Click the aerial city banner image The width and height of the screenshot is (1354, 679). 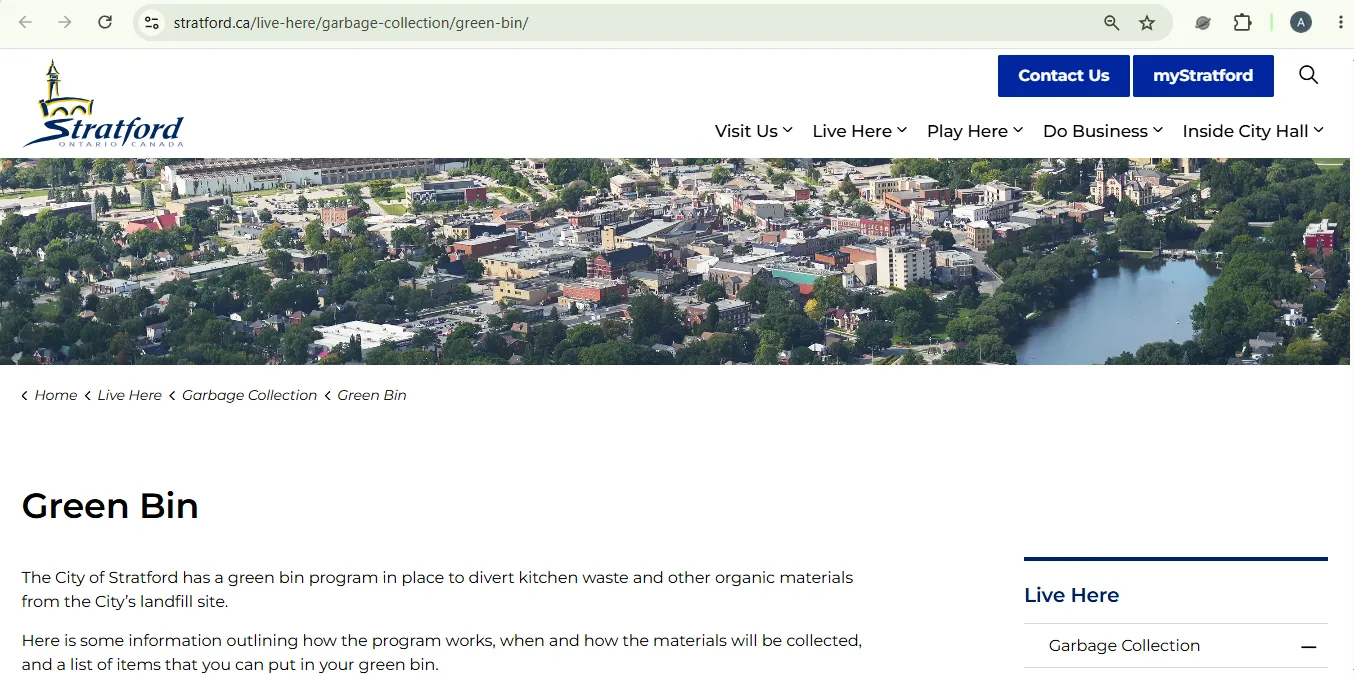[677, 261]
